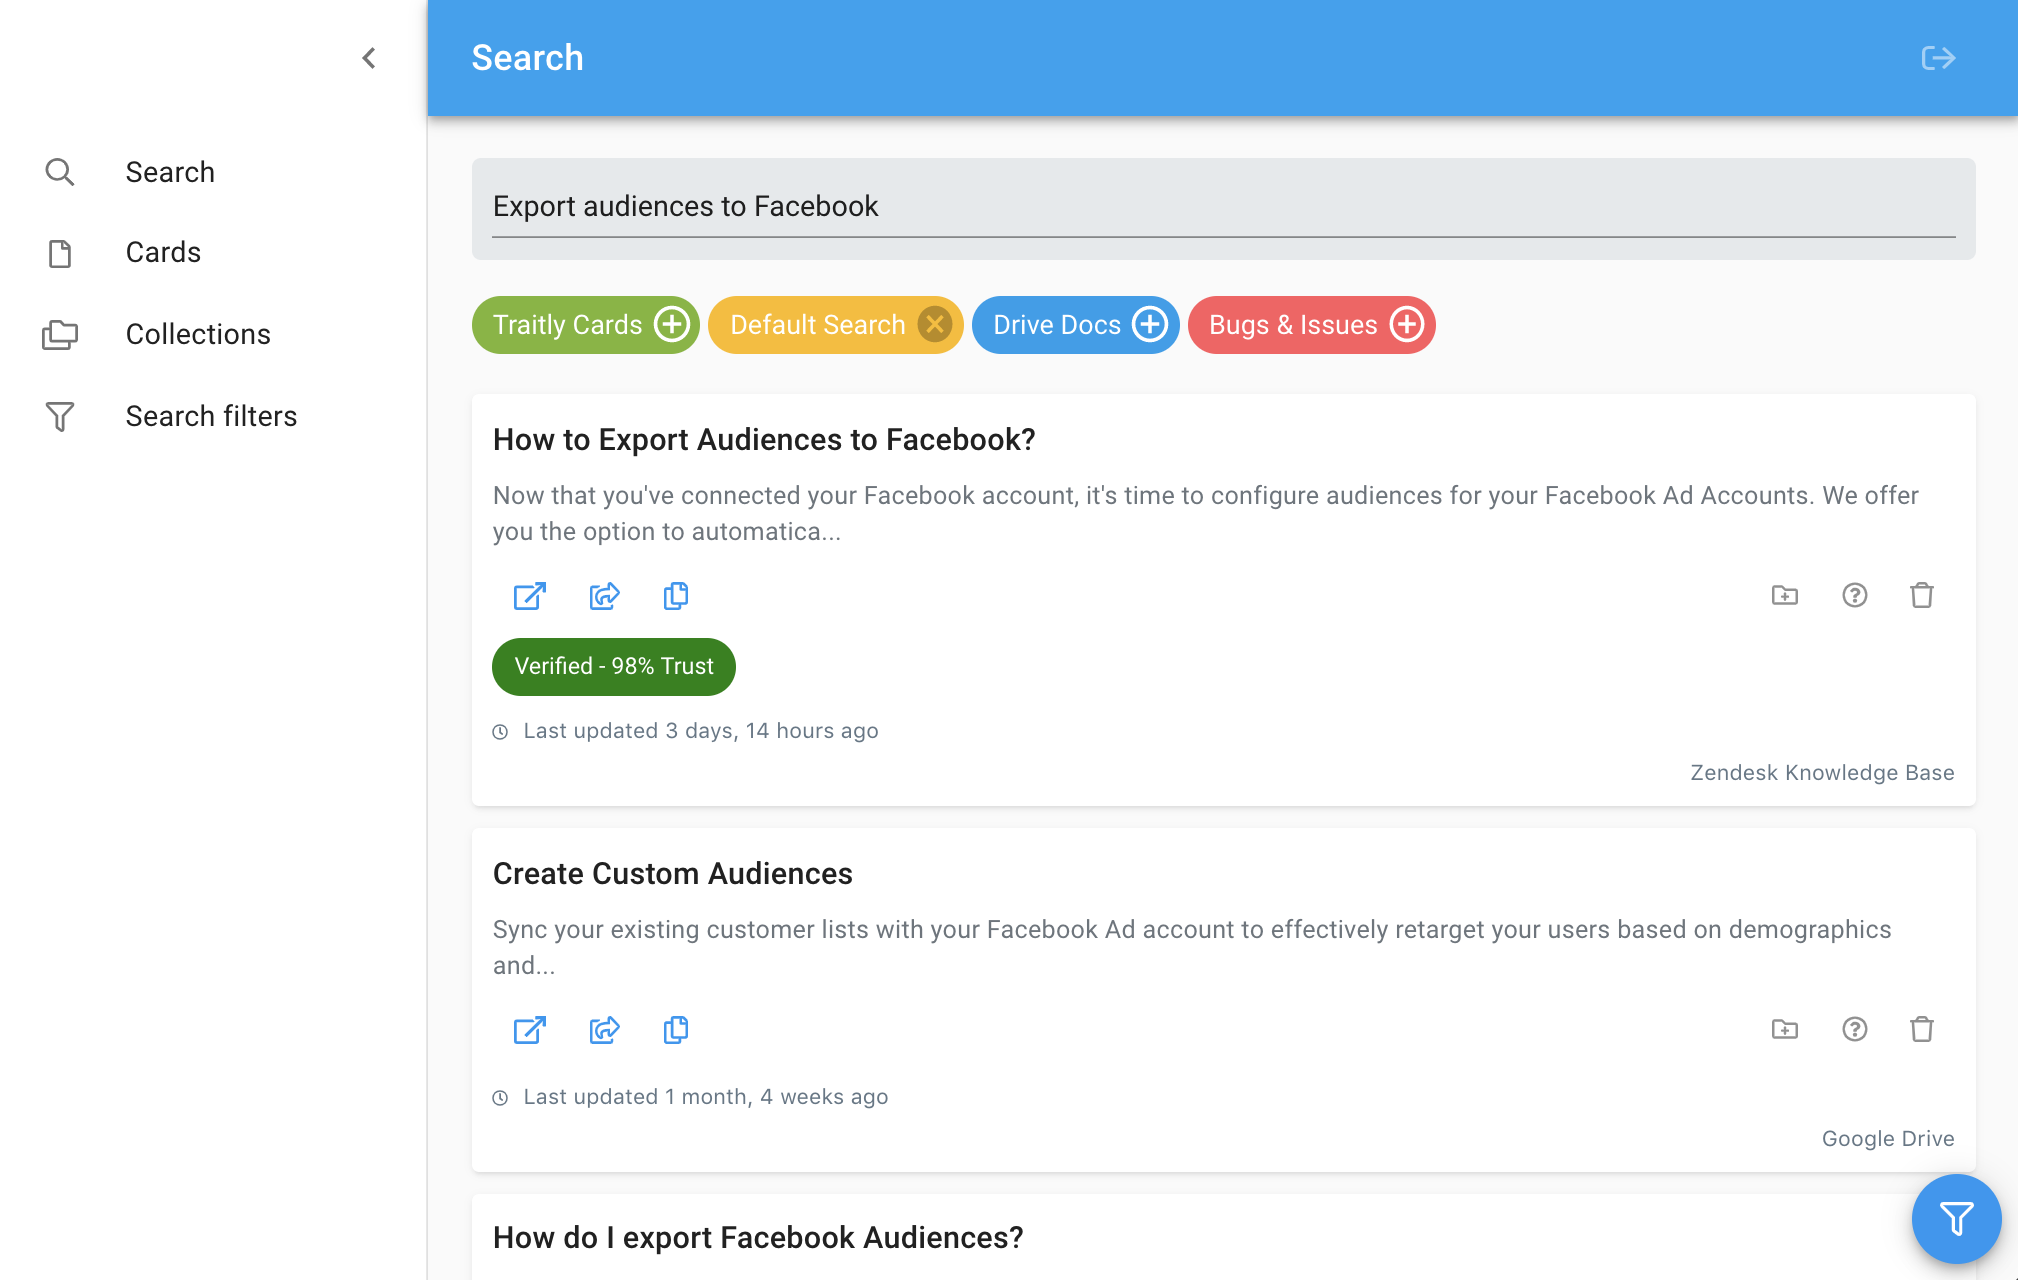Click Verified - 98% Trust badge

(613, 667)
